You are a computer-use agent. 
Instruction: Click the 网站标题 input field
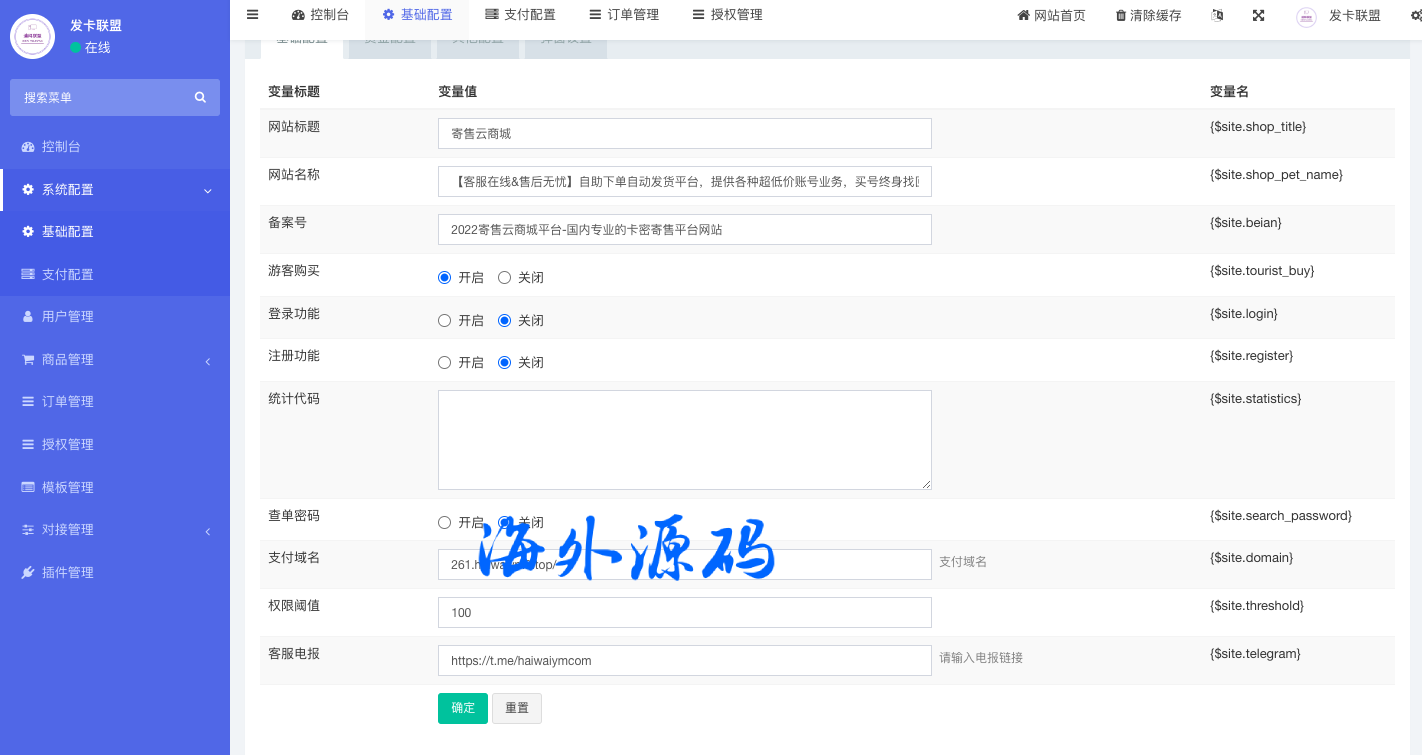pos(684,134)
